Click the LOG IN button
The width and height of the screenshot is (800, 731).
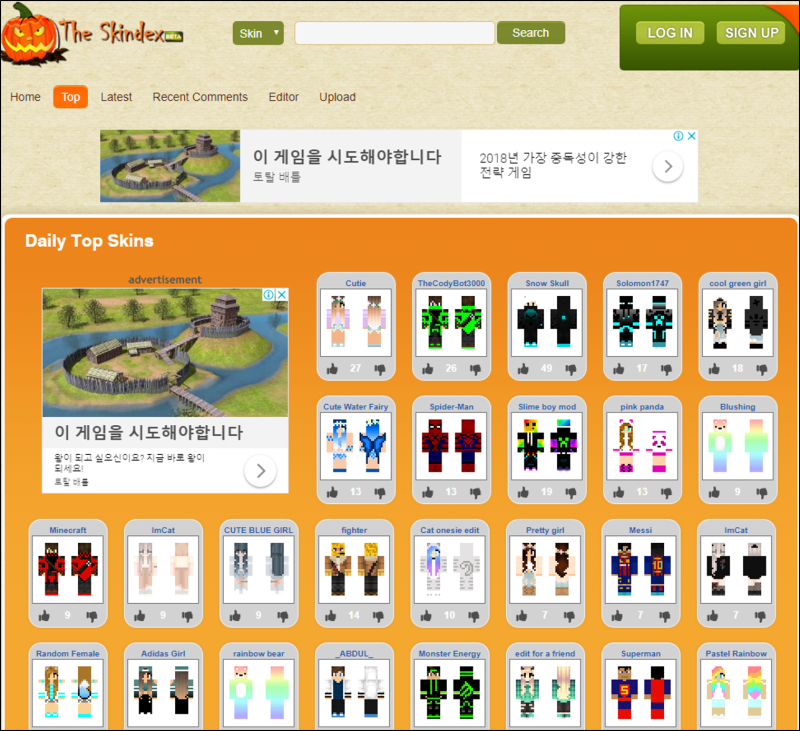click(x=670, y=33)
